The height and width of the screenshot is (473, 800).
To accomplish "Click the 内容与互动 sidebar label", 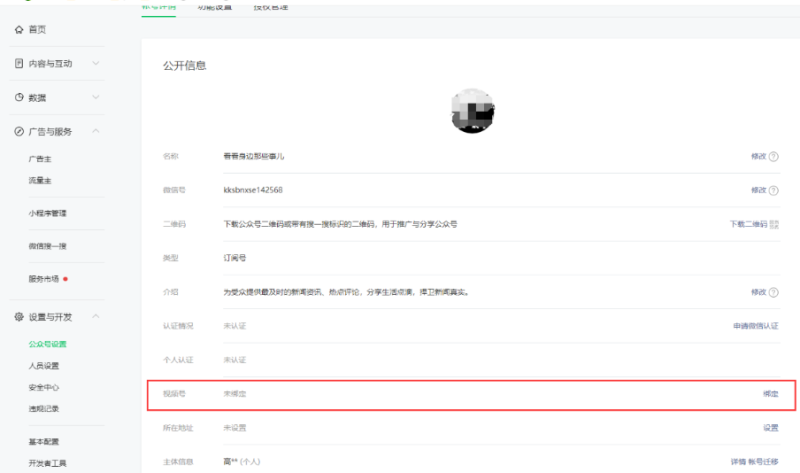I will [51, 64].
